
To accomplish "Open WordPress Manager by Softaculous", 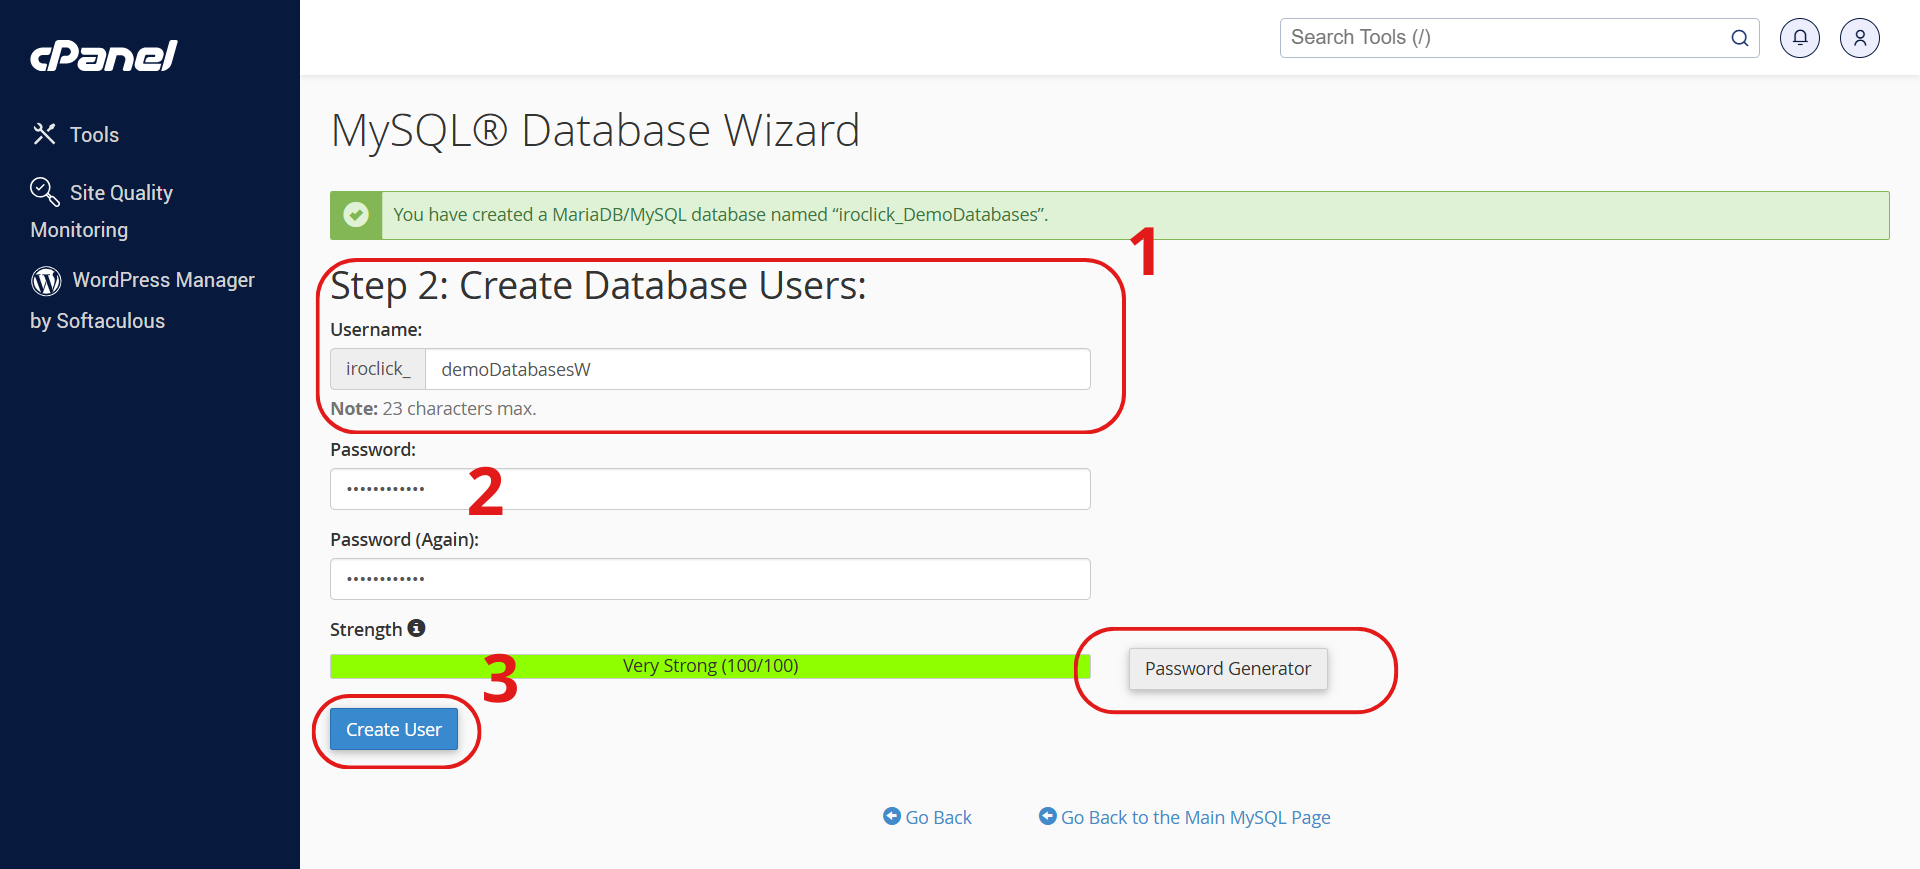I will (x=163, y=281).
